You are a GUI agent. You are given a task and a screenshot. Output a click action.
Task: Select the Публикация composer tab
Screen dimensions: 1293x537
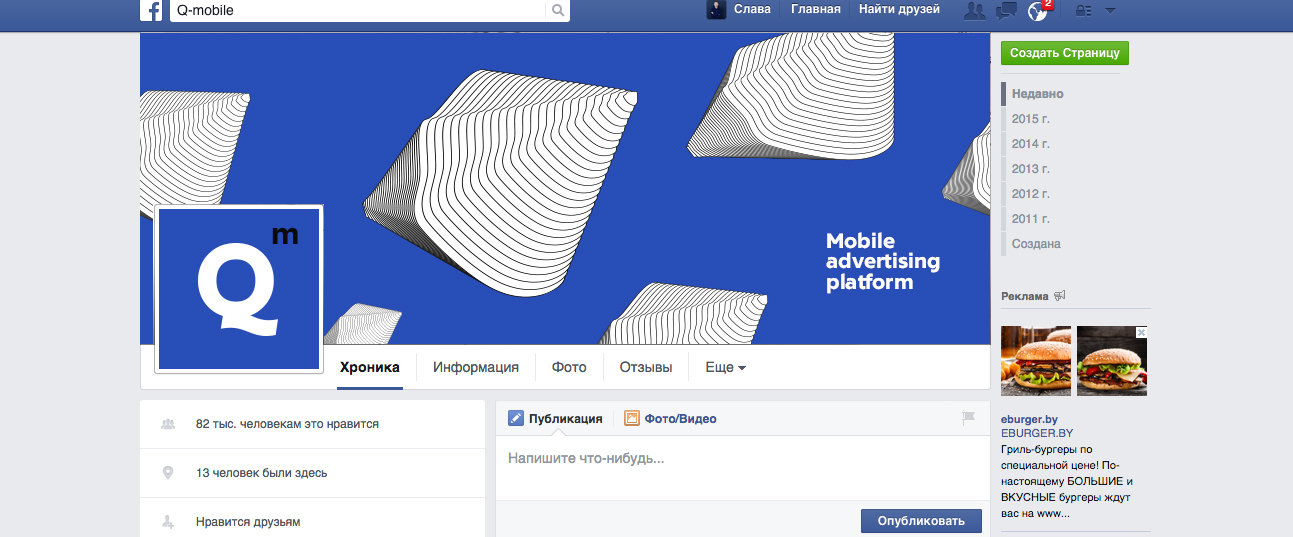(x=555, y=419)
